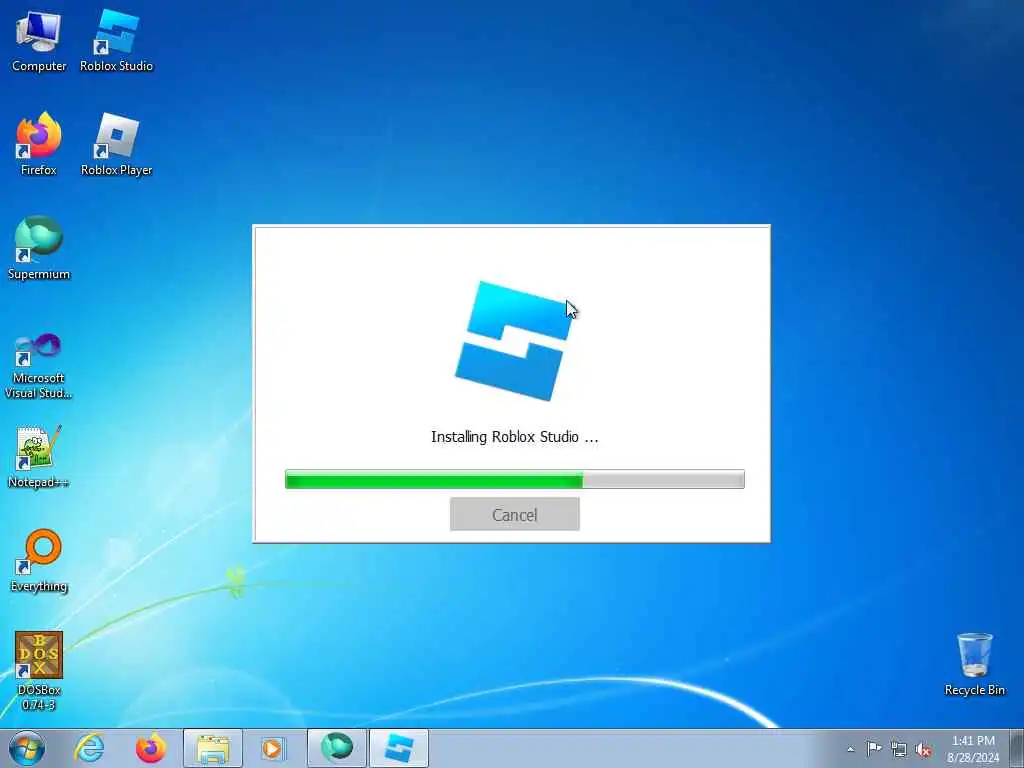1024x768 pixels.
Task: Launch Internet Explorer from the taskbar
Action: 89,748
